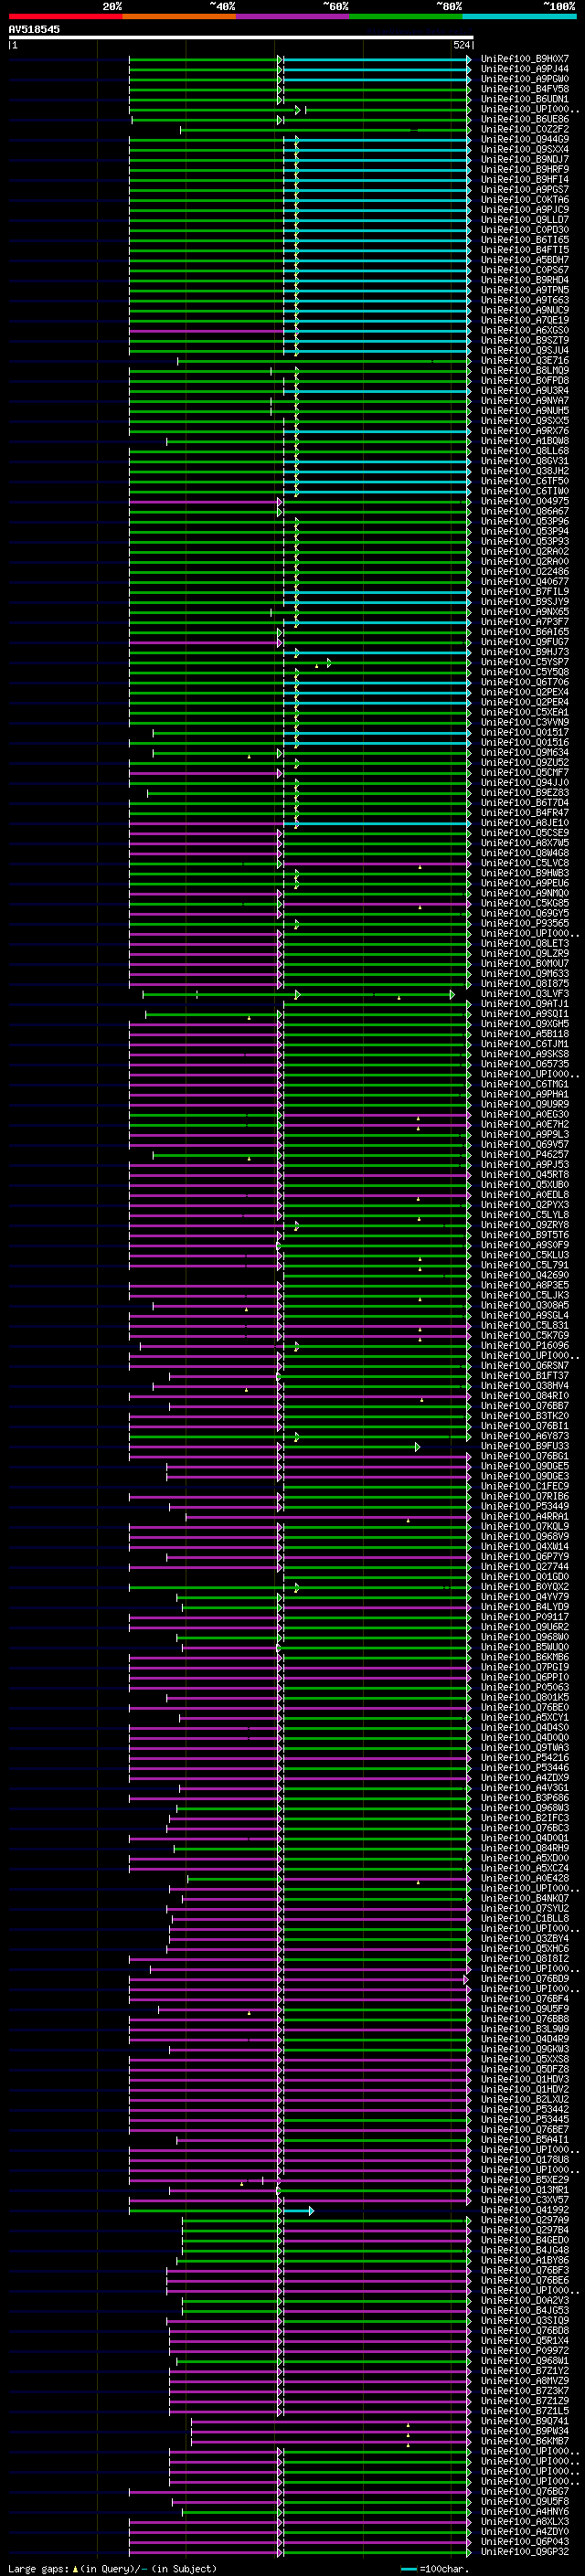This screenshot has width=585, height=2576.
Task: Open hit UniRef100_A9PJ44
Action: [x=525, y=69]
